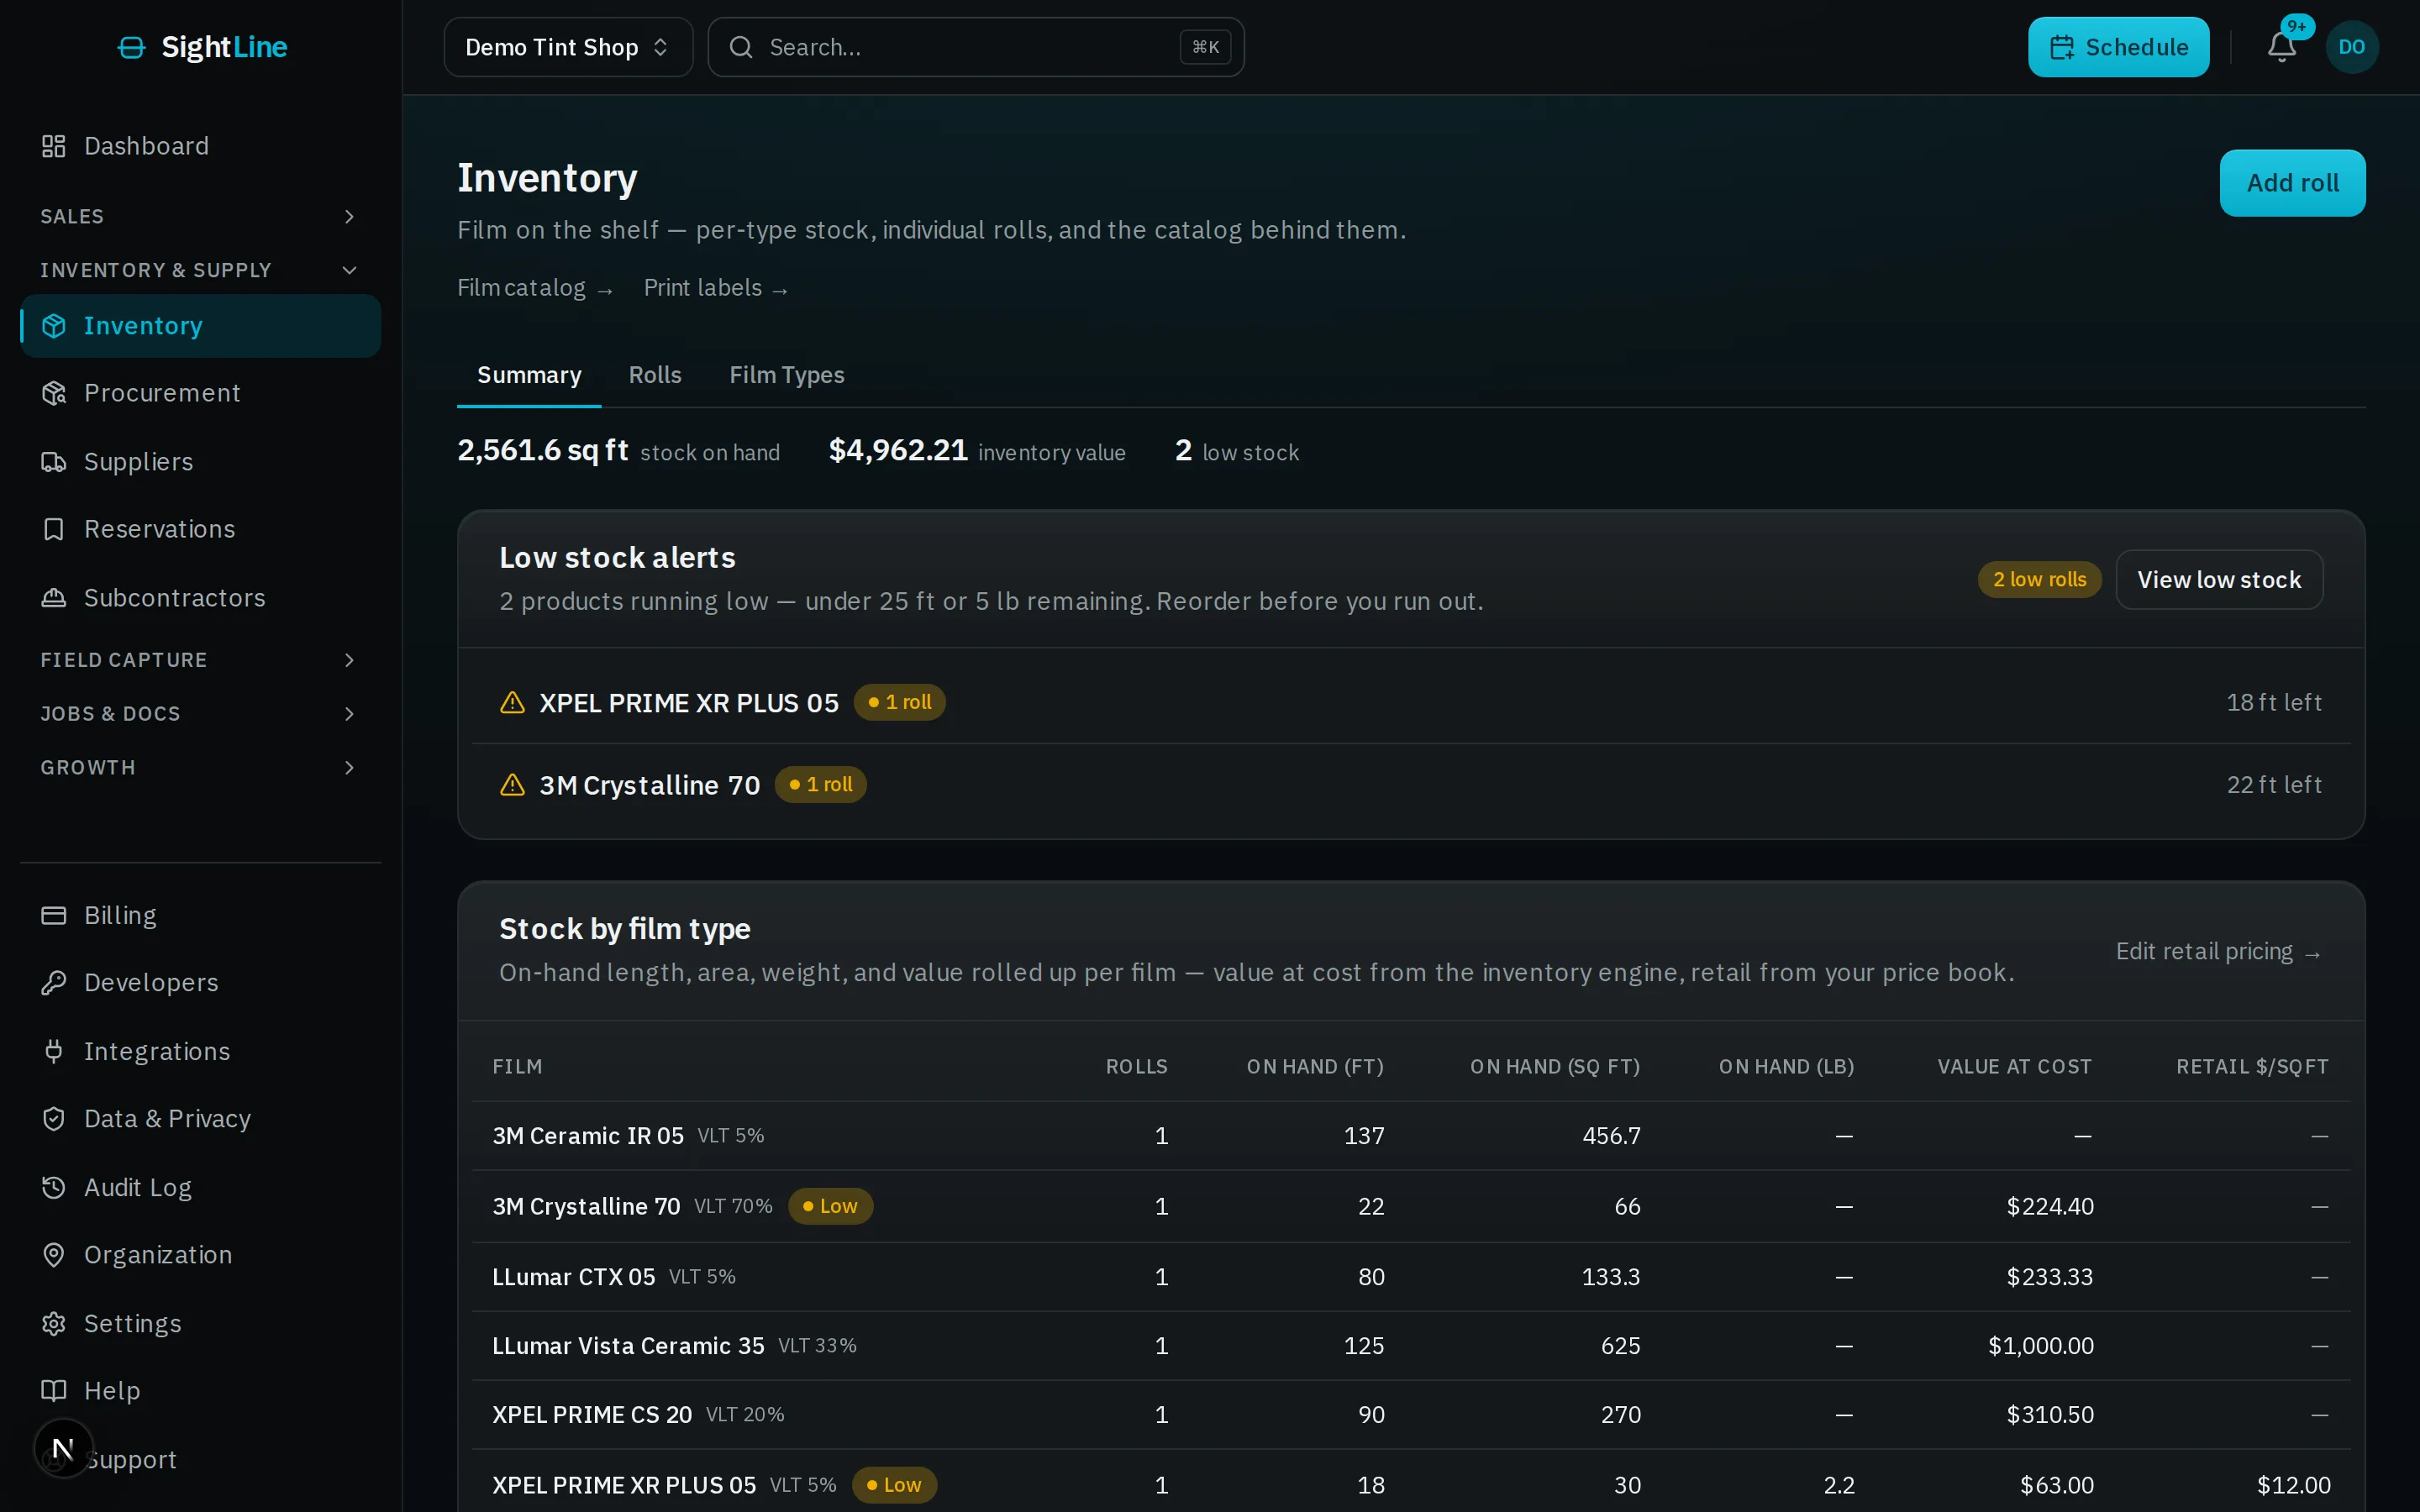
Task: Open Procurement in the sidebar
Action: tap(200, 393)
